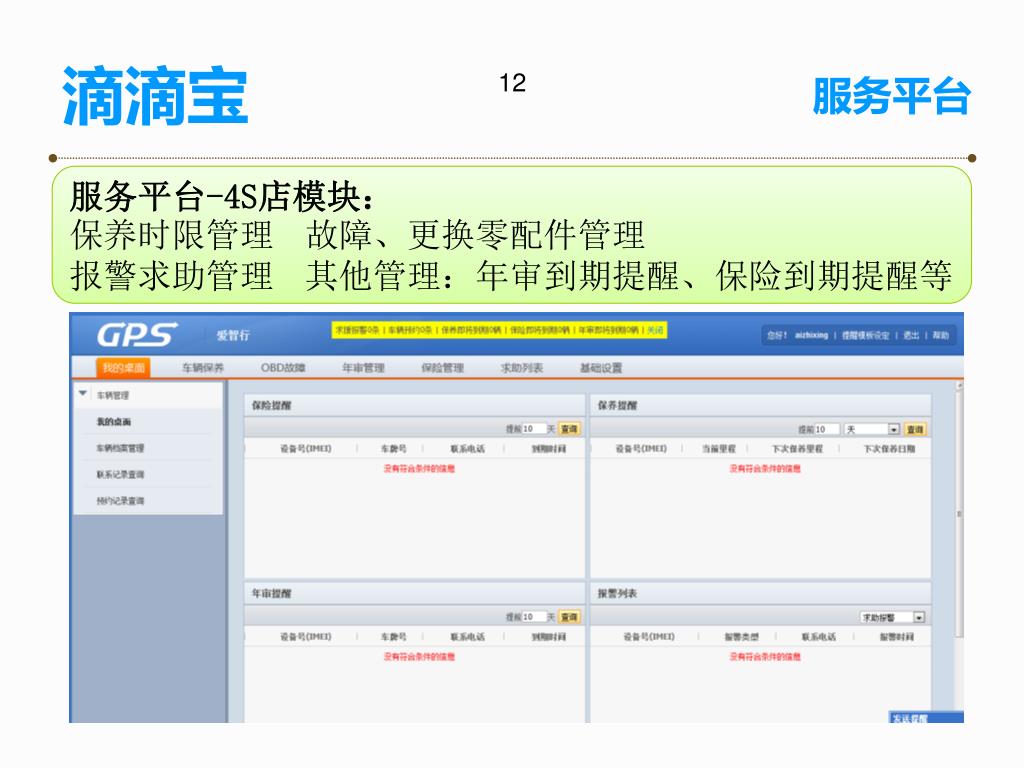Open the OBD故障 tab
1024x768 pixels.
(283, 368)
